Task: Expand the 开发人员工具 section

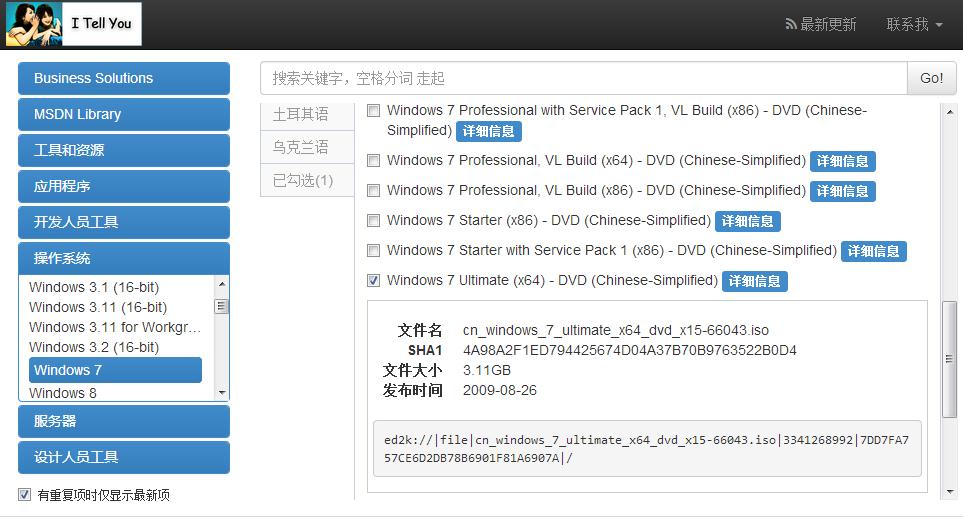Action: [x=124, y=222]
